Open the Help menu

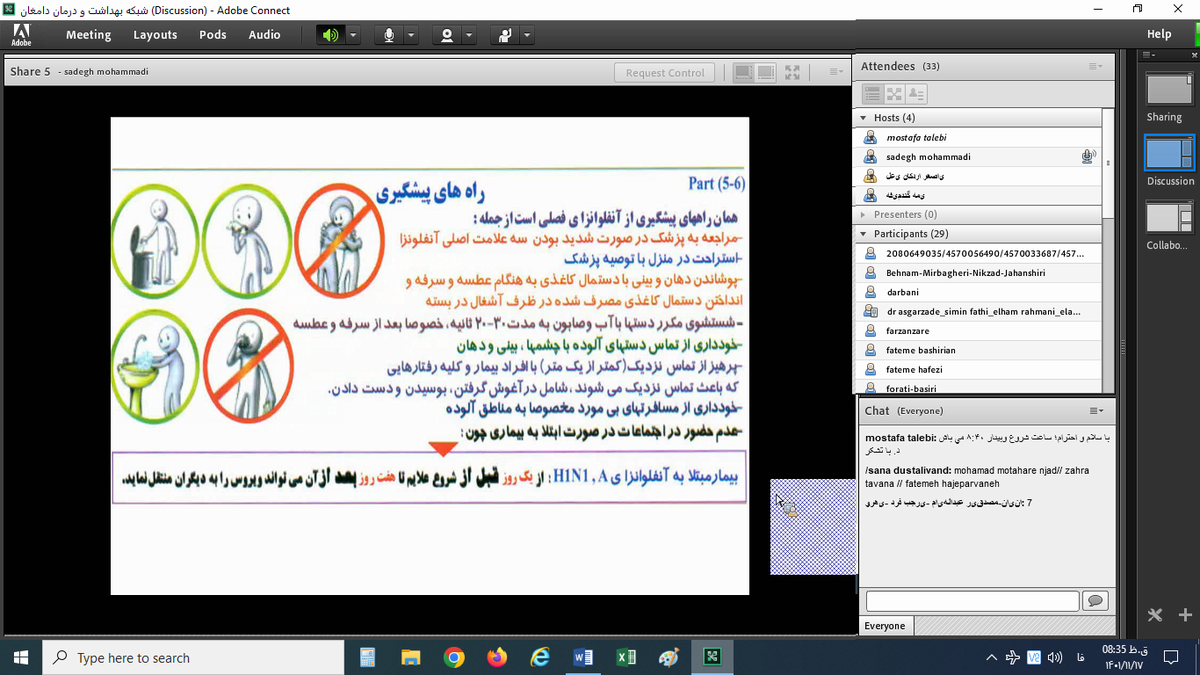click(1160, 34)
